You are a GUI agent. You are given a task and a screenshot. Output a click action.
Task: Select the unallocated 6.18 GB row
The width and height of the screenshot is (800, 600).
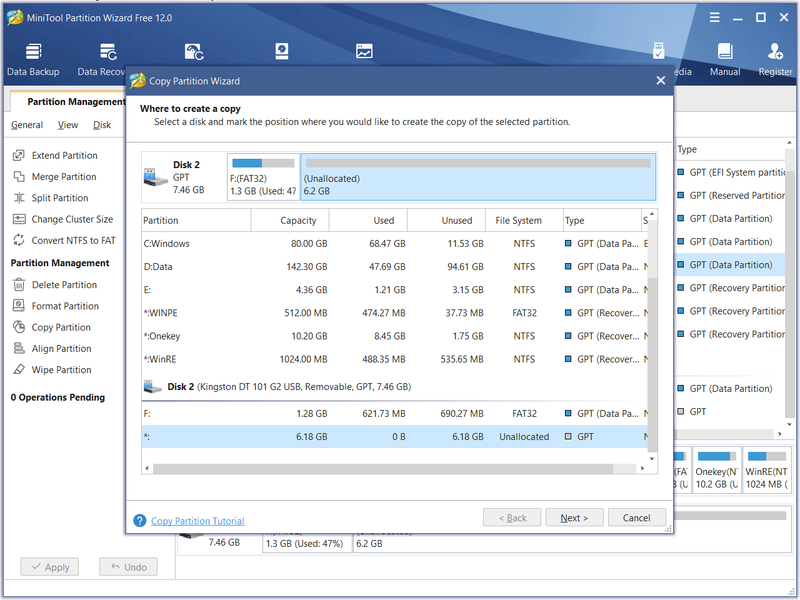394,437
